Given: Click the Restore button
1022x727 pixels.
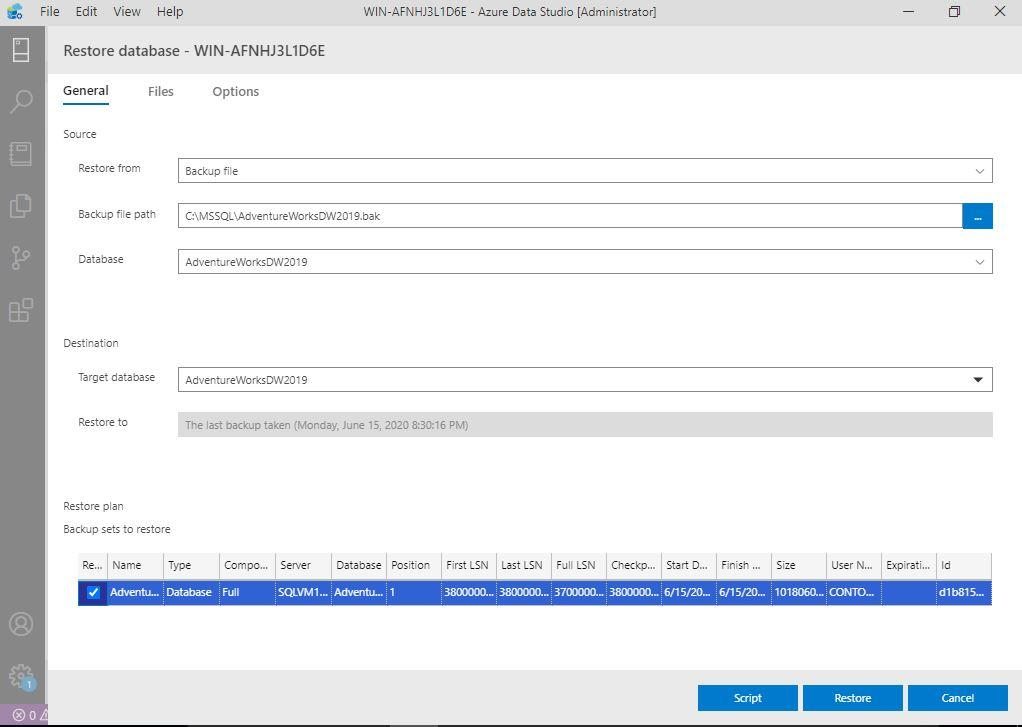Looking at the screenshot, I should [x=853, y=698].
